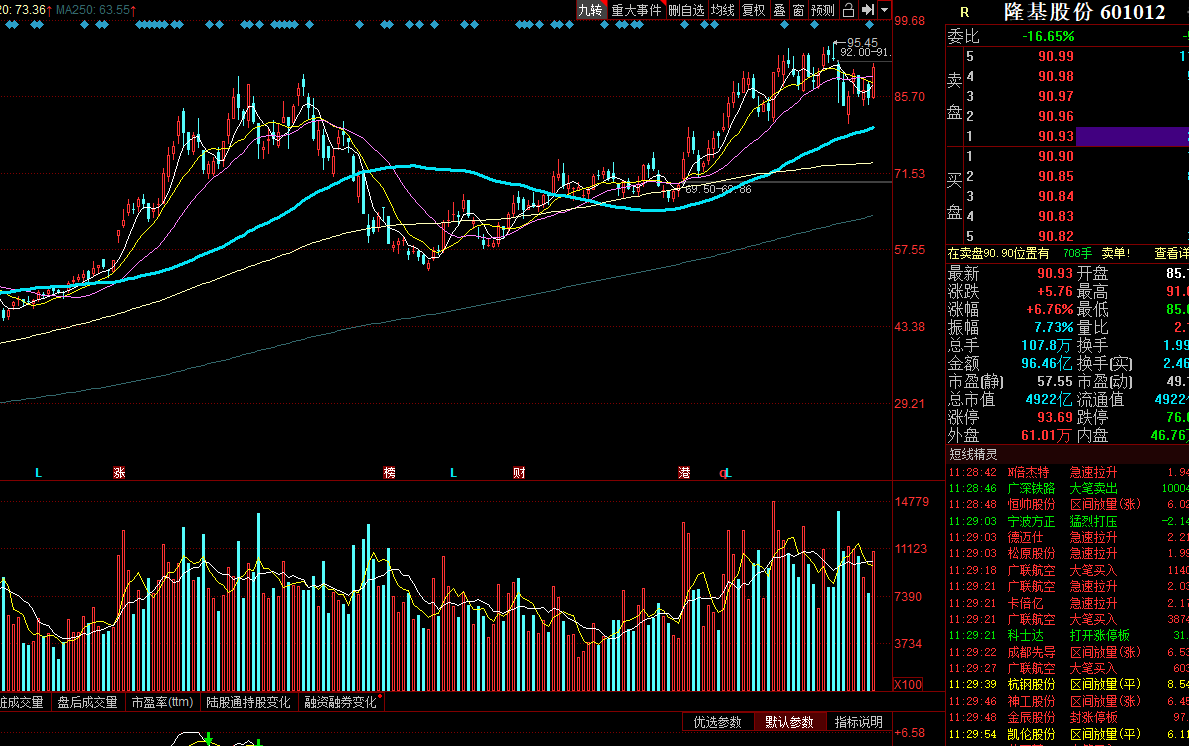The height and width of the screenshot is (746, 1189).
Task: Open 凯伦股份 区间放量 entry
Action: (1068, 734)
